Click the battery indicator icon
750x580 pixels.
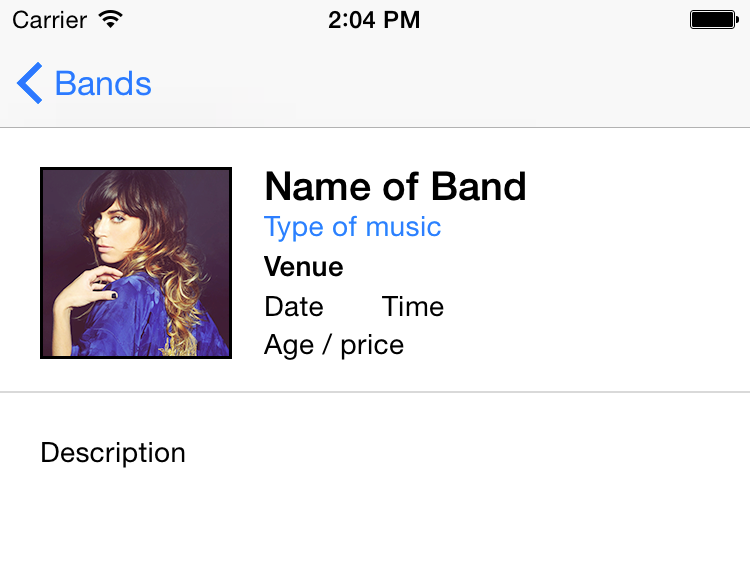(x=713, y=19)
